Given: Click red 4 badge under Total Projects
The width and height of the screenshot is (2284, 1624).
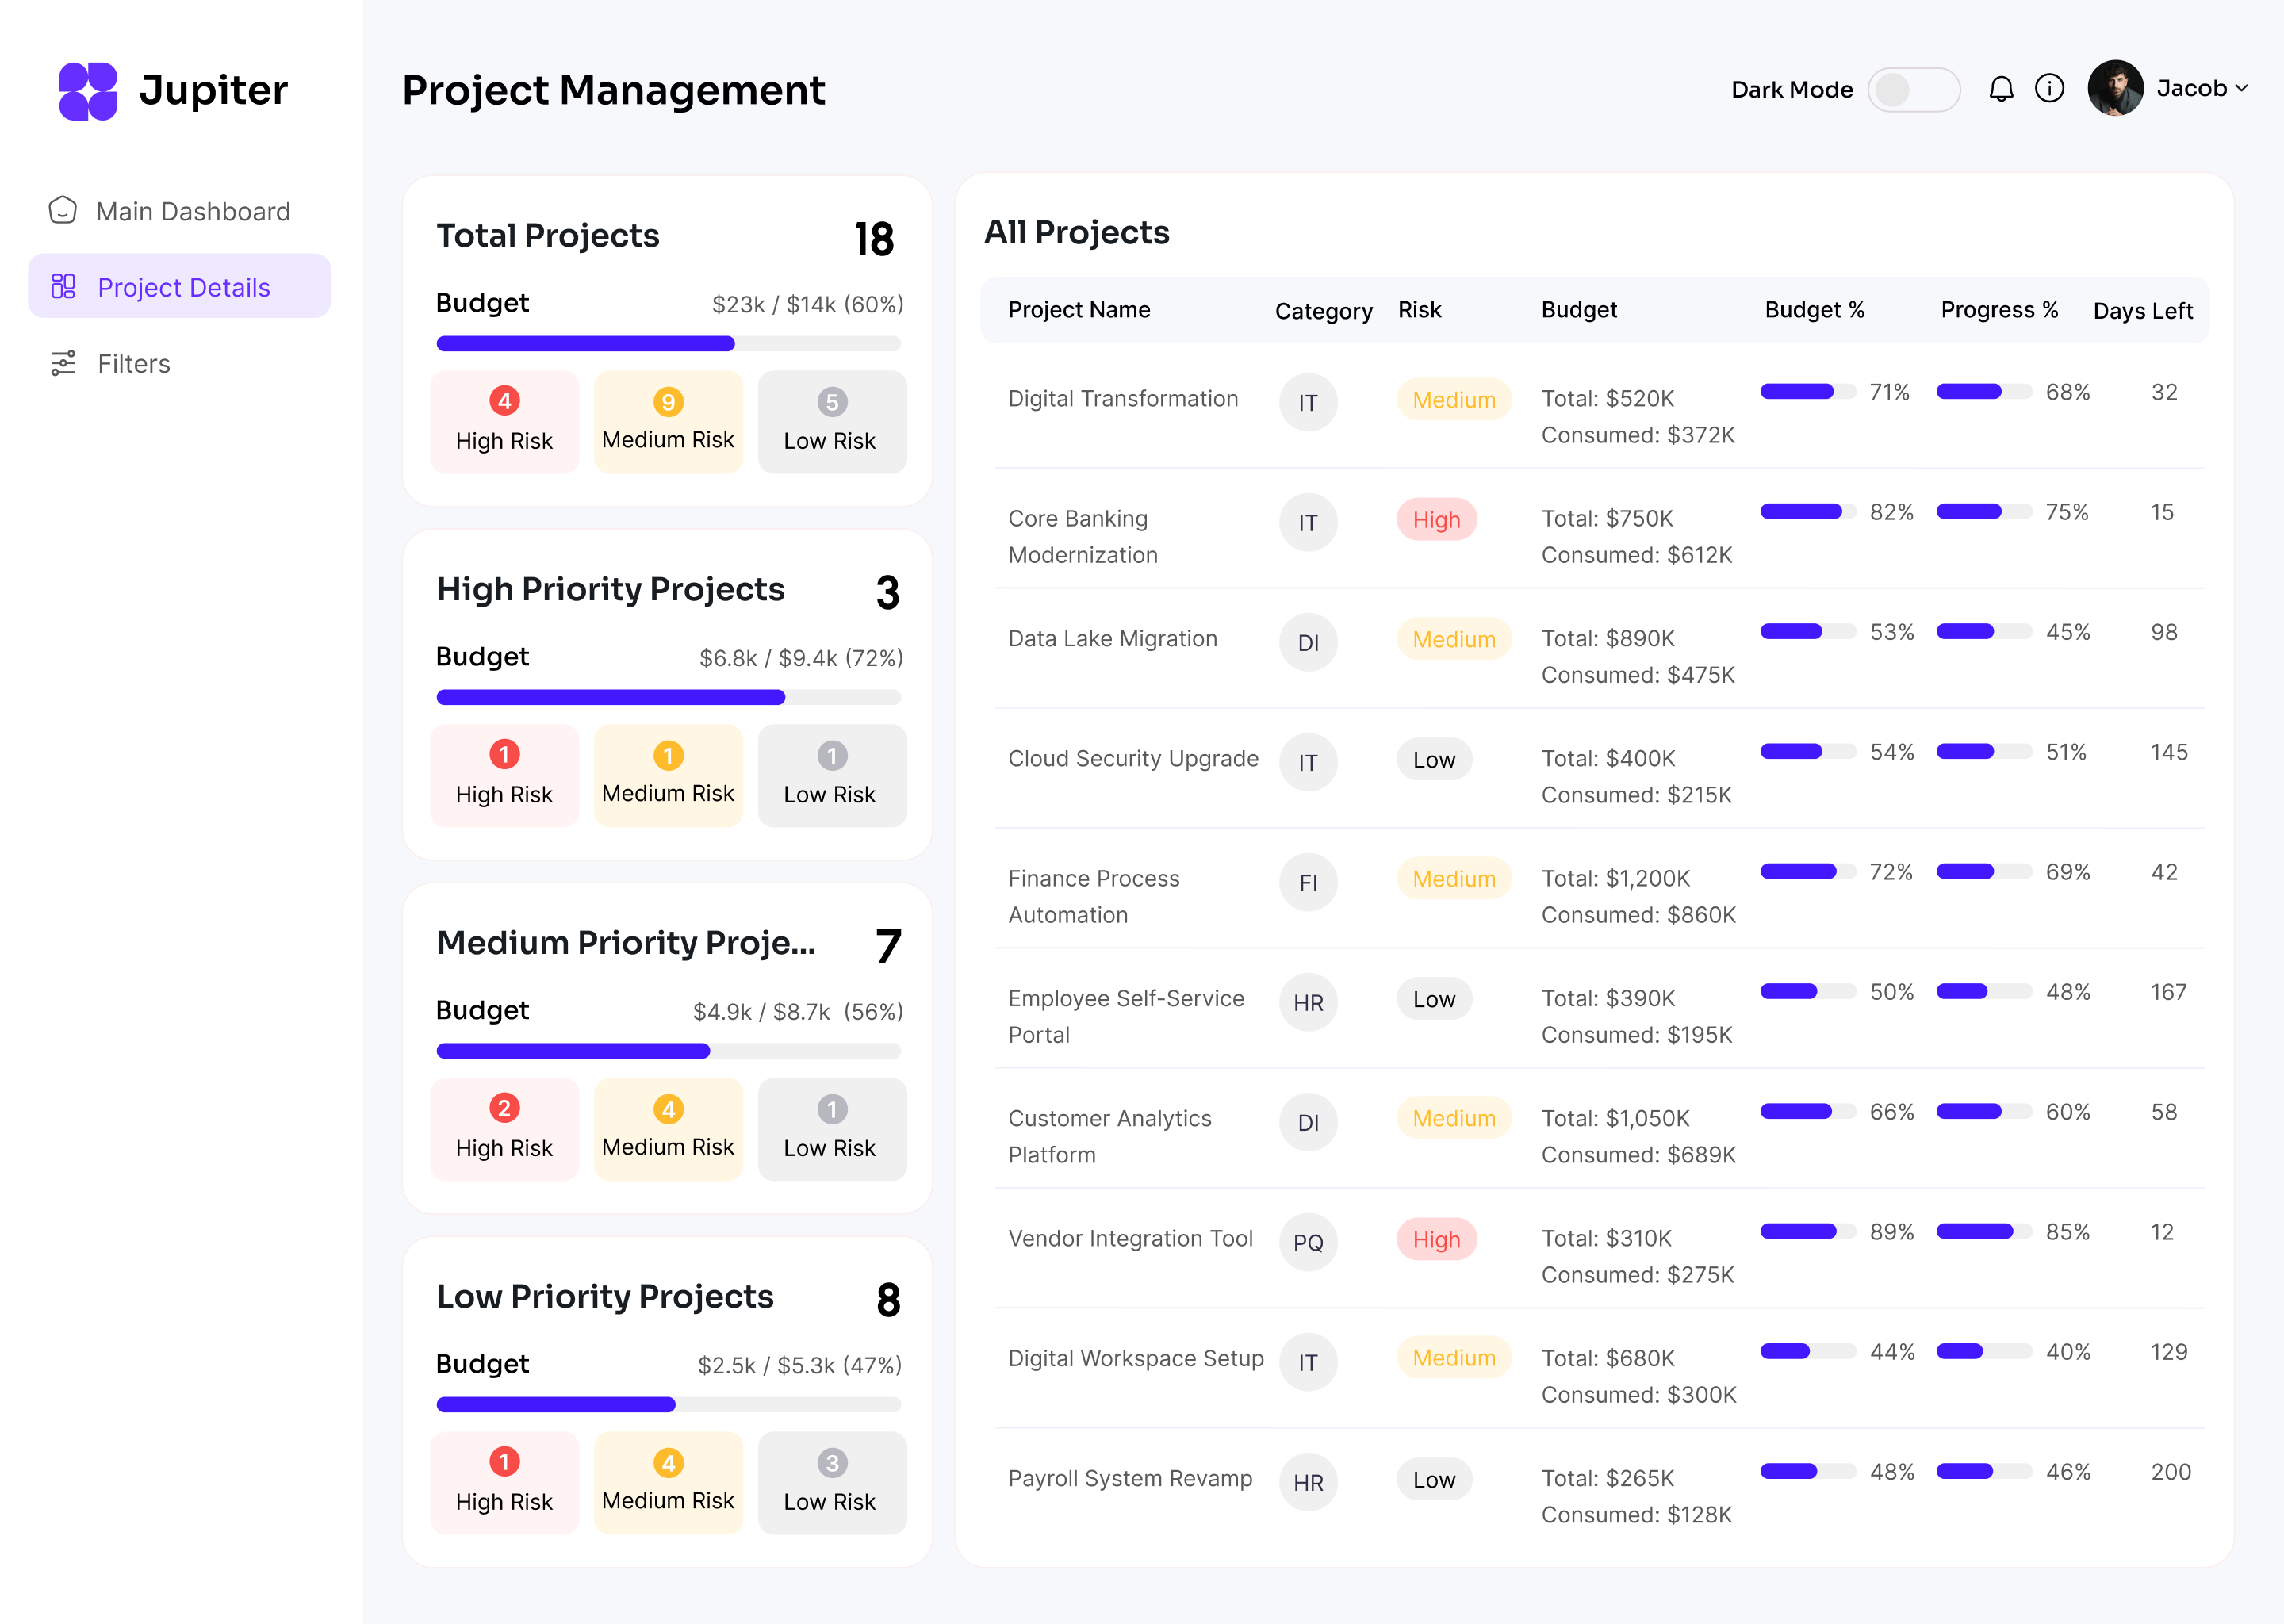Looking at the screenshot, I should (x=504, y=401).
